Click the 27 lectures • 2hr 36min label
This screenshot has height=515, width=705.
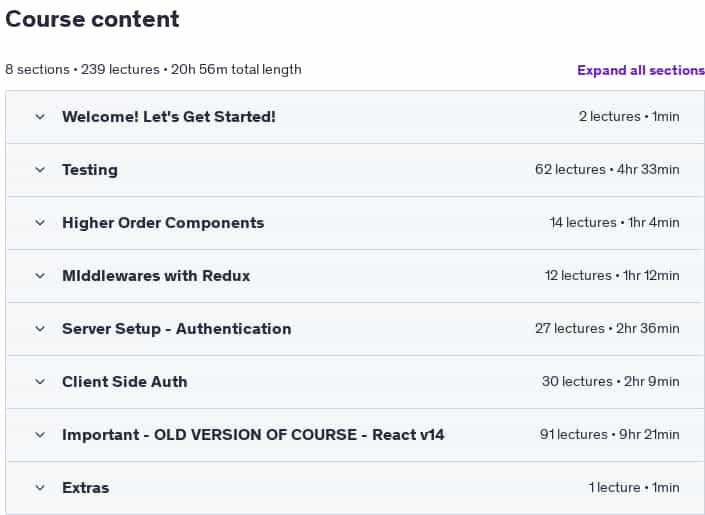click(x=607, y=328)
